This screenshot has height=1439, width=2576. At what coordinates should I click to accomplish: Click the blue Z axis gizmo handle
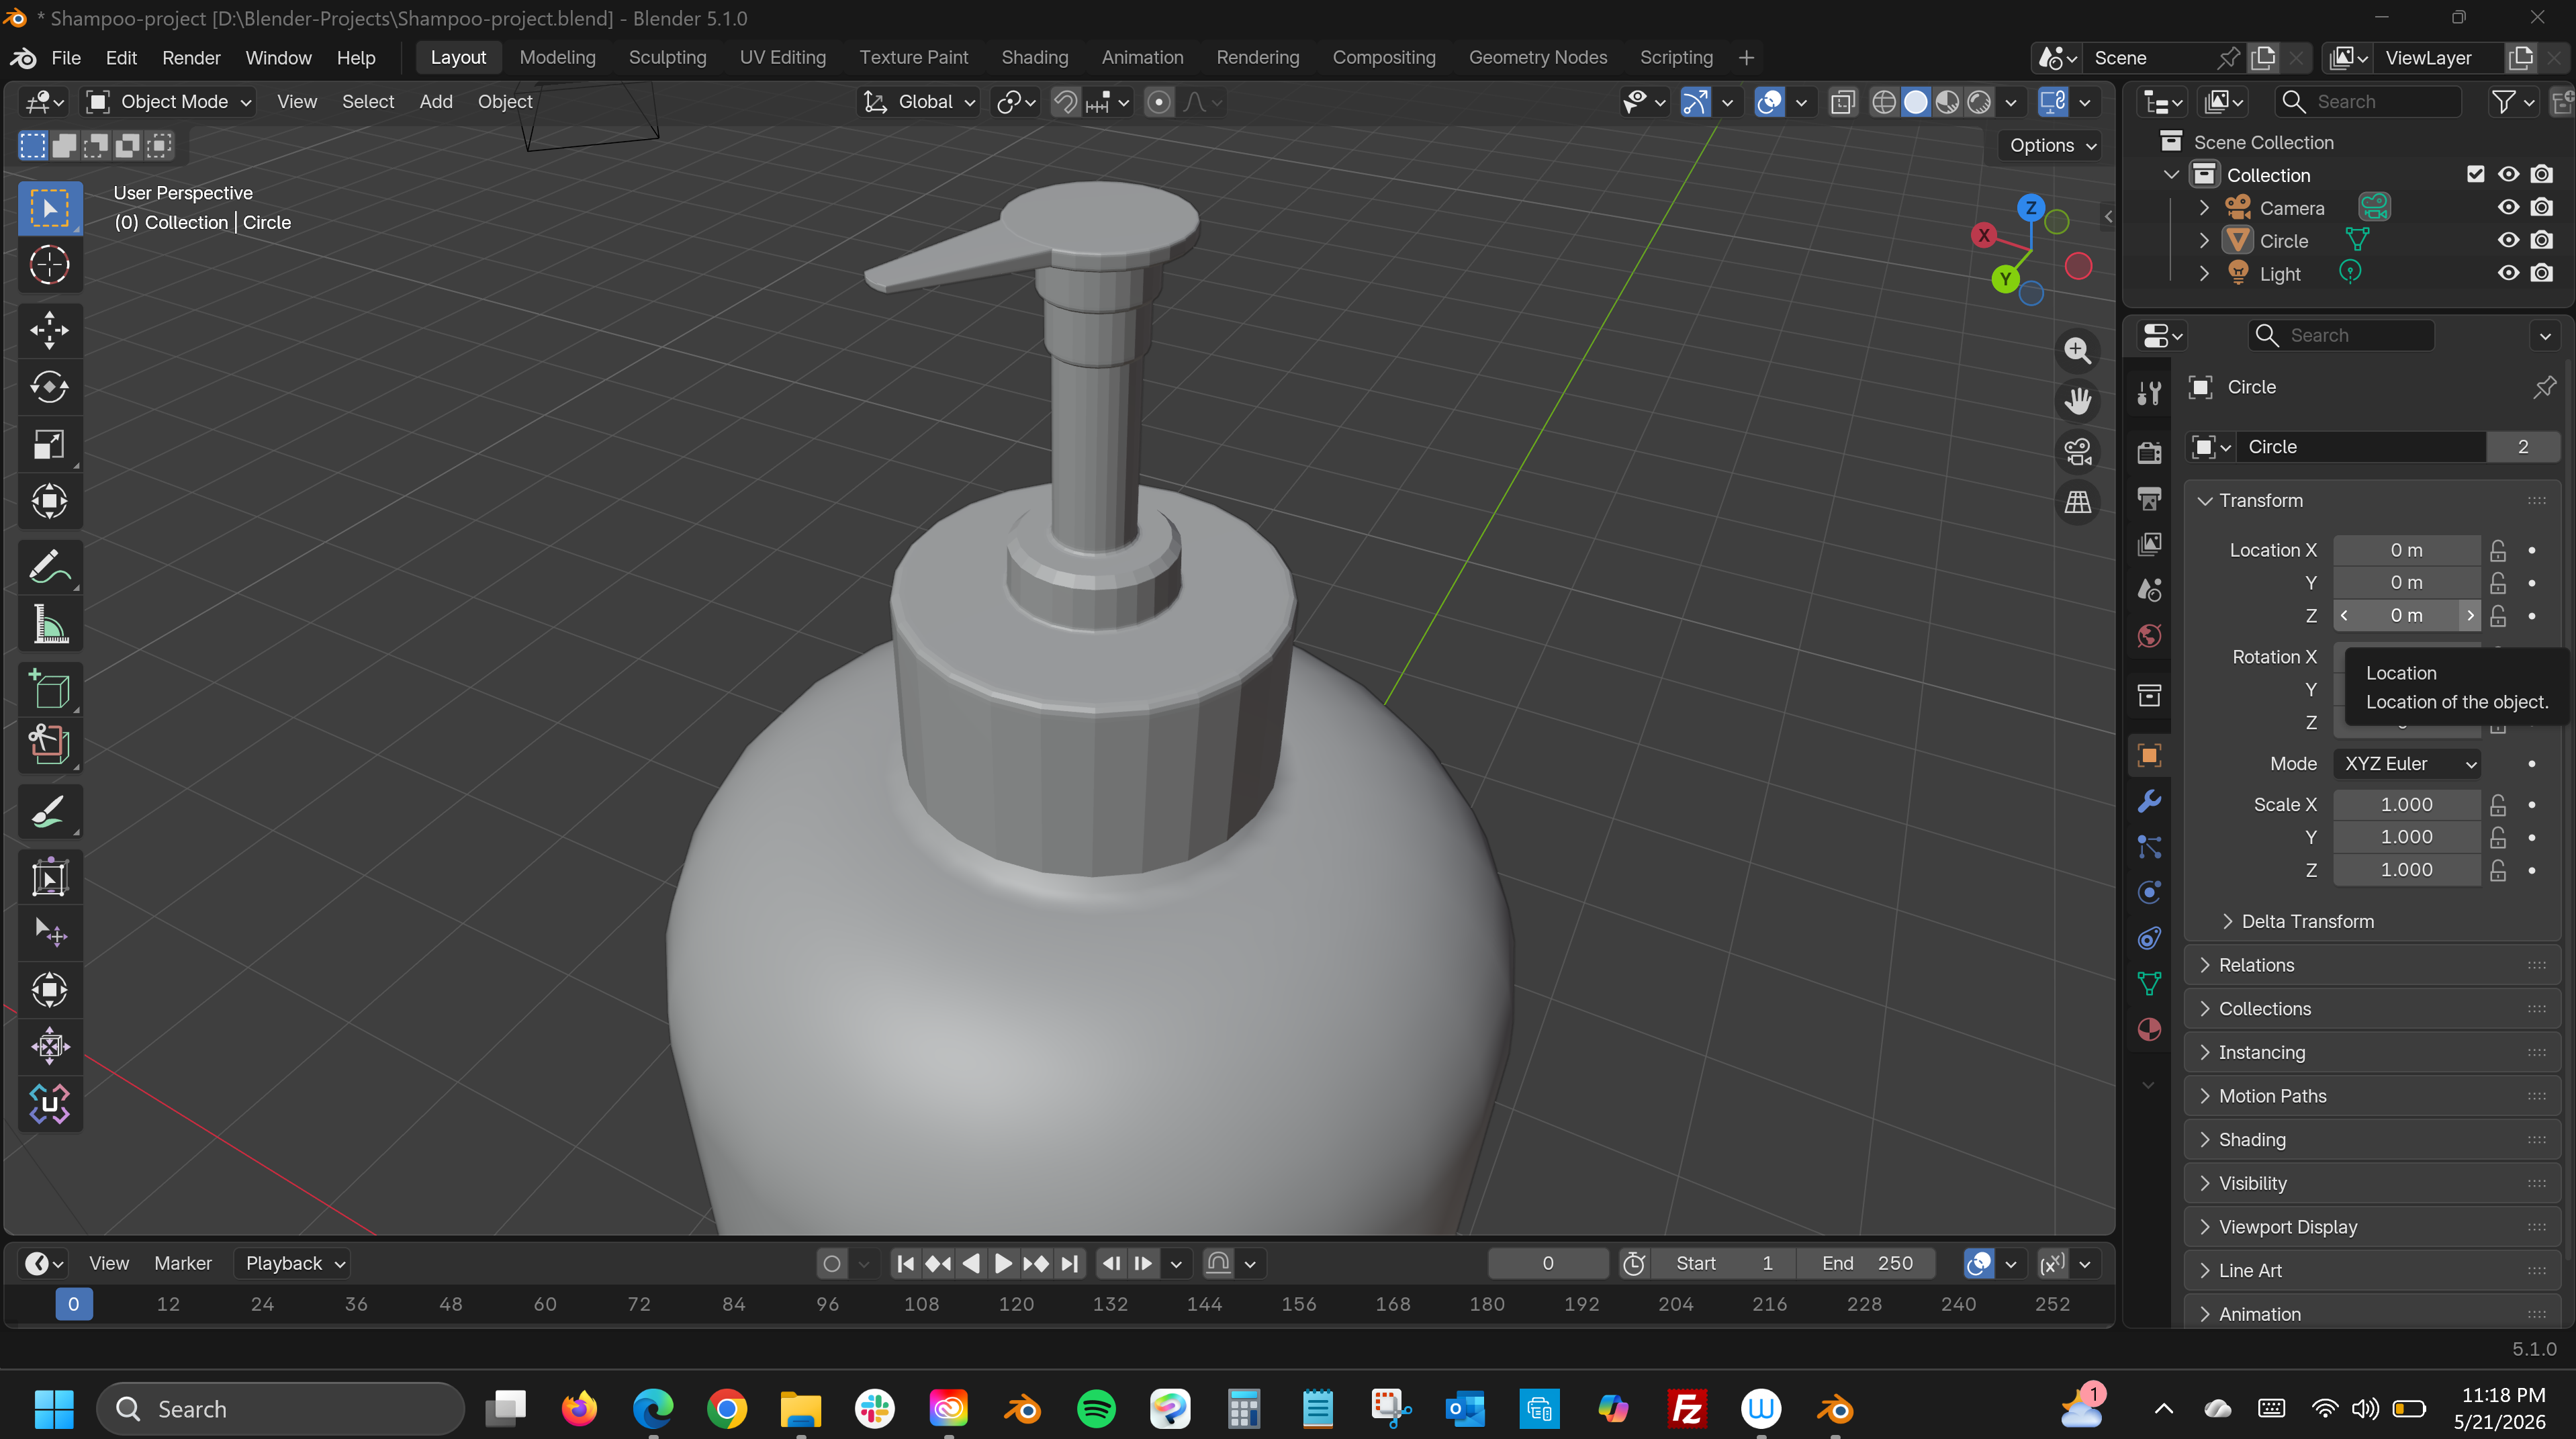pyautogui.click(x=2030, y=208)
